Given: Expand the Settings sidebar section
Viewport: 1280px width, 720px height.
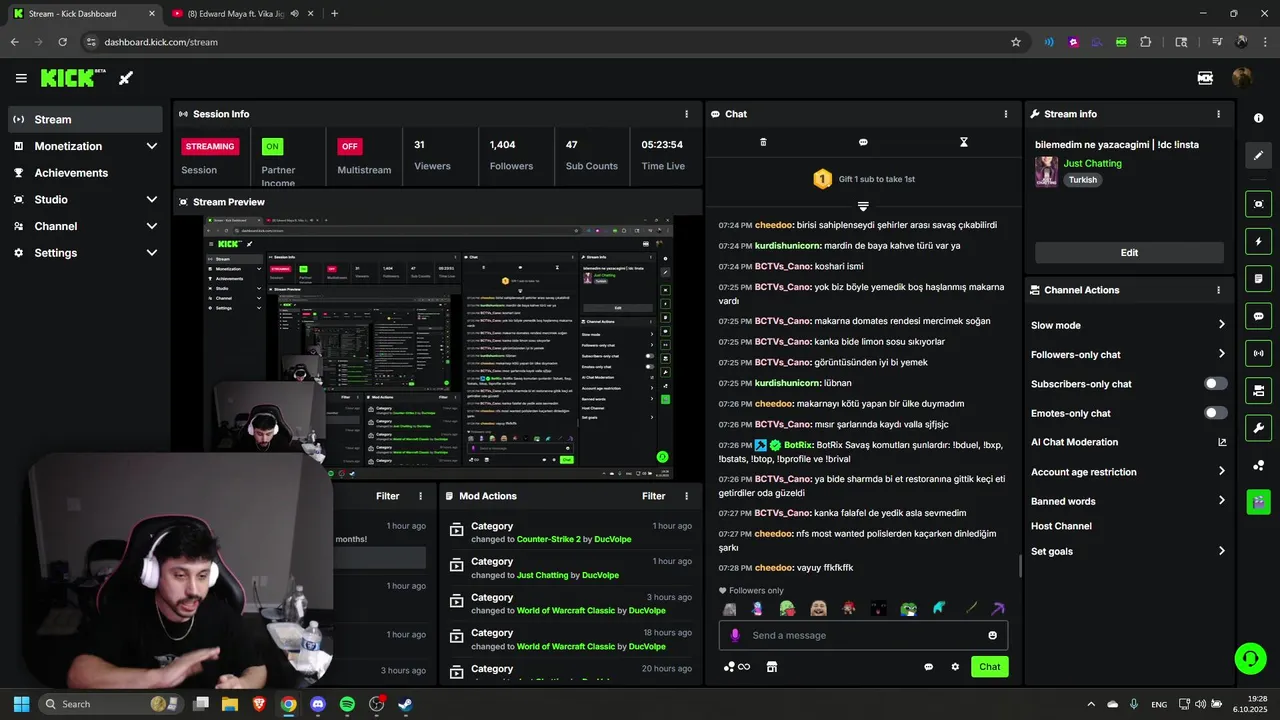Looking at the screenshot, I should point(152,253).
